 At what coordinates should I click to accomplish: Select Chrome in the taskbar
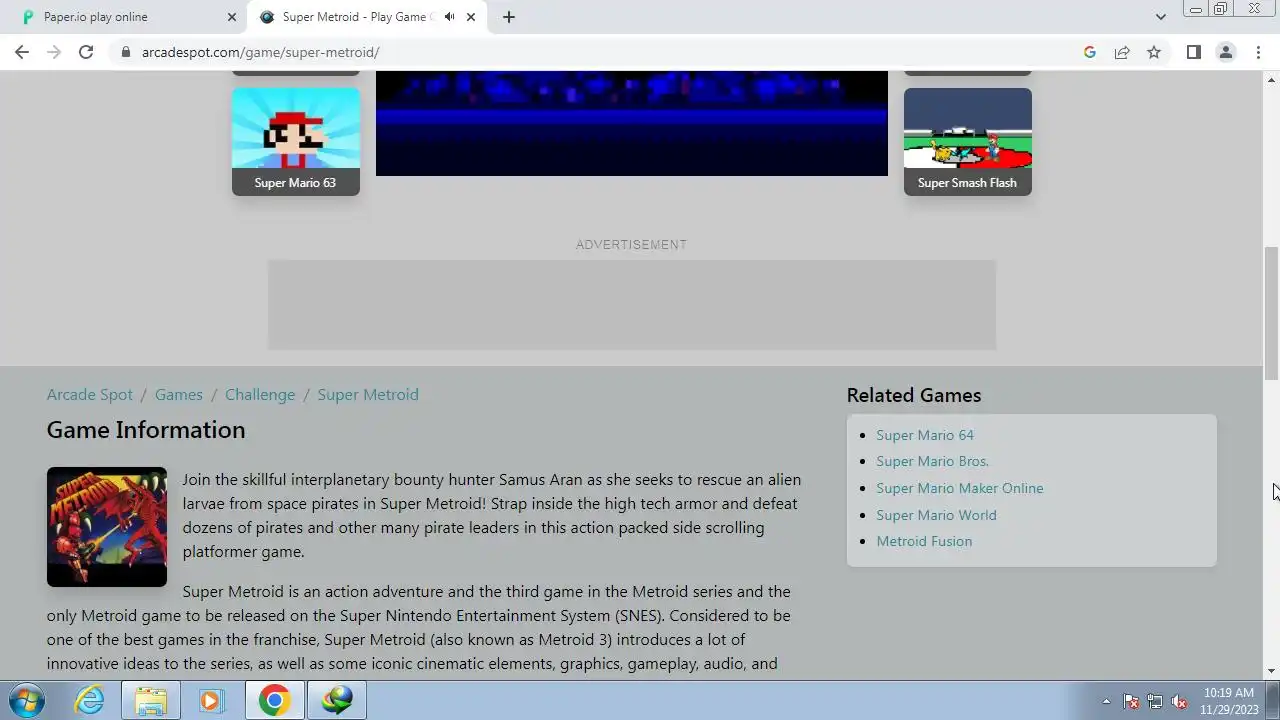pos(274,700)
